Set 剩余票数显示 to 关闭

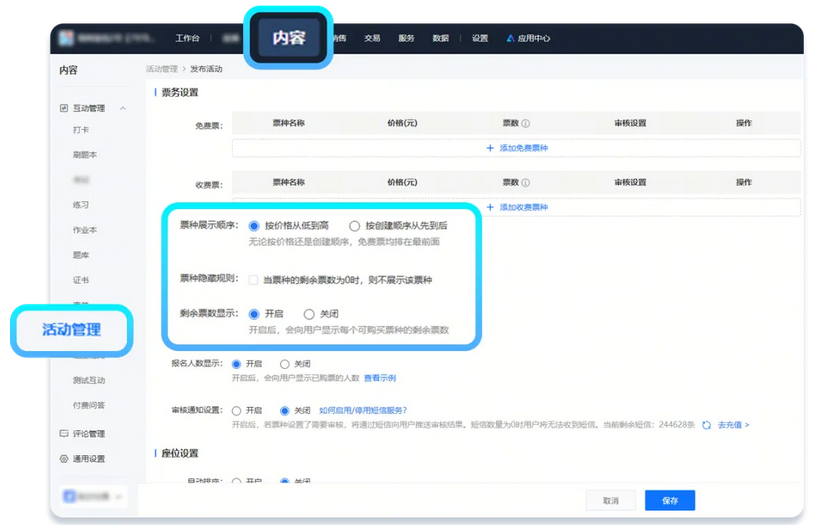point(309,314)
